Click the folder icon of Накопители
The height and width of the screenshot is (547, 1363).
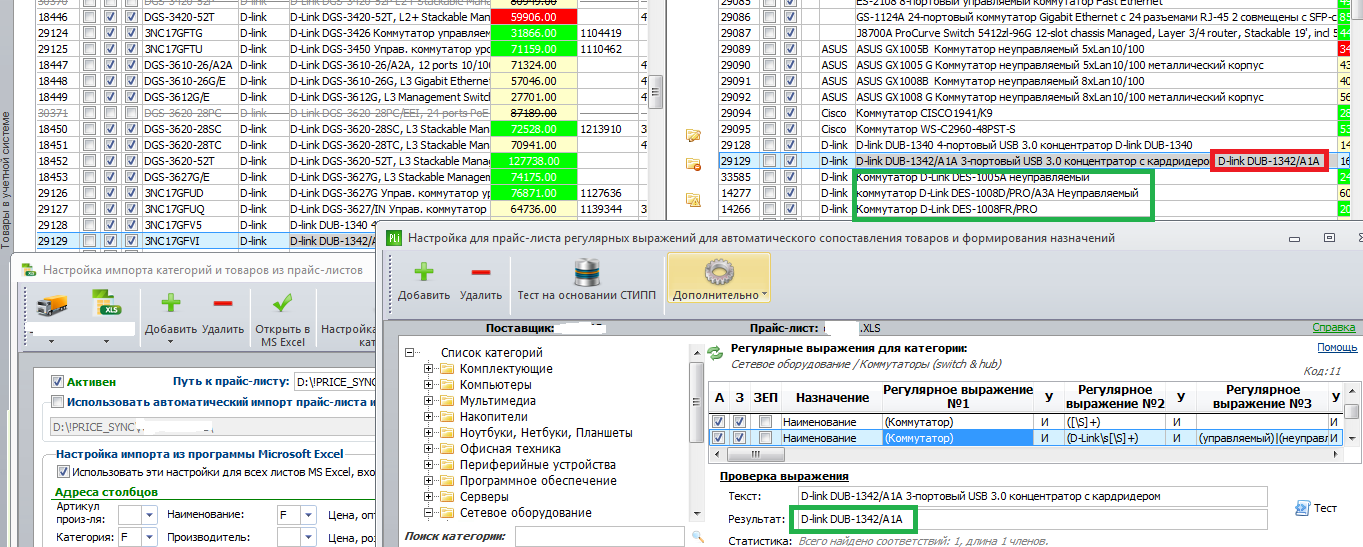(447, 417)
